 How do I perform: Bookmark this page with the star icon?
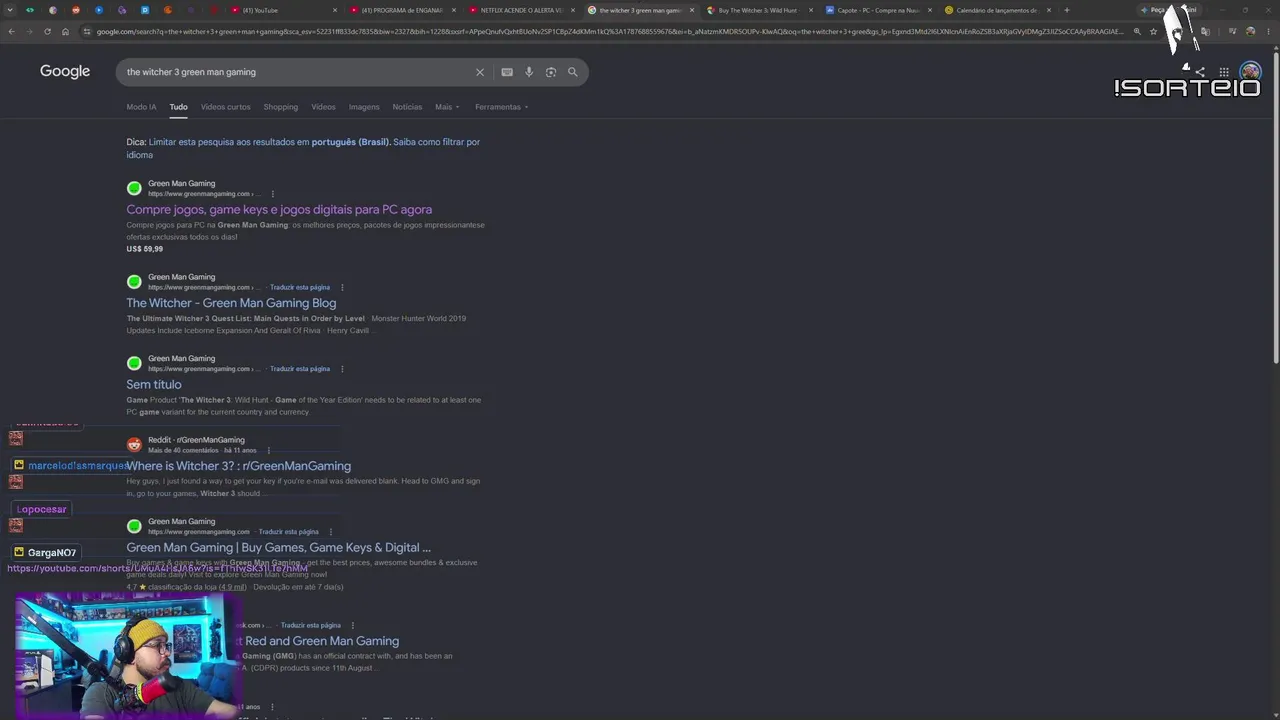click(1153, 32)
